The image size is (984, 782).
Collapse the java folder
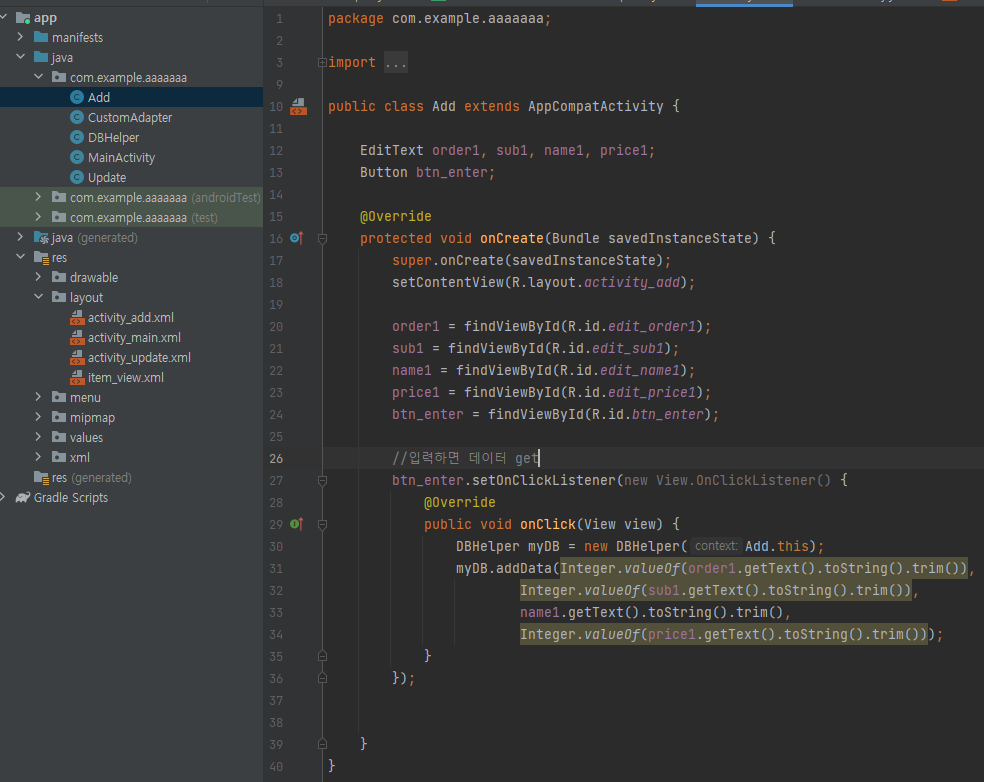(21, 56)
